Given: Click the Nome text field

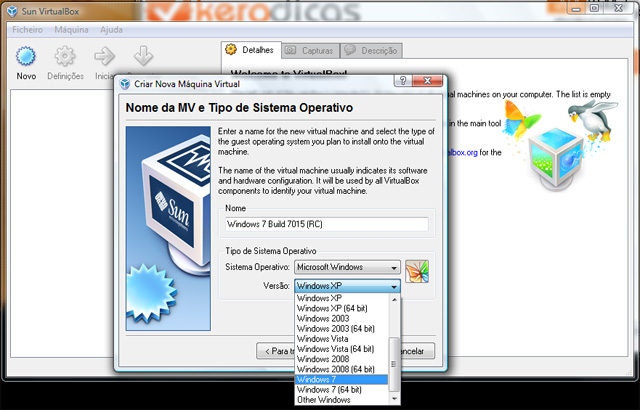Looking at the screenshot, I should point(327,224).
